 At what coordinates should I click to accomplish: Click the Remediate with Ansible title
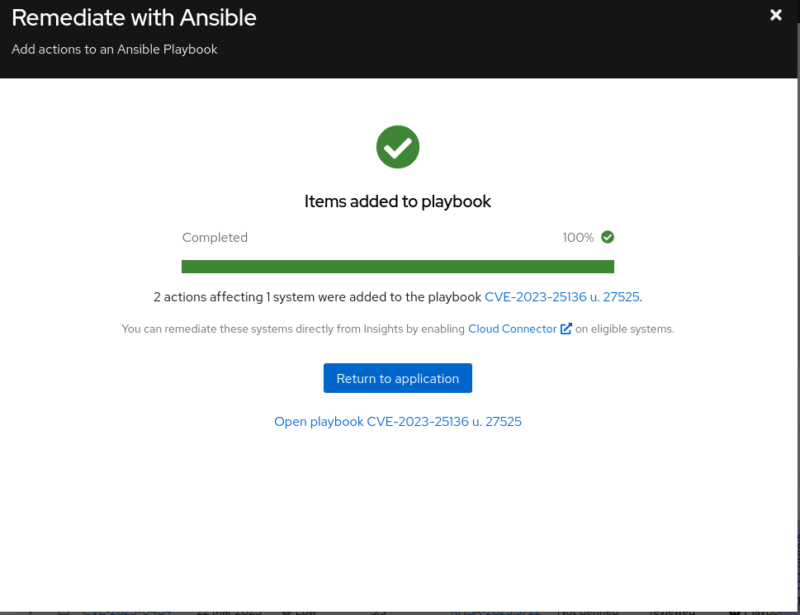134,18
